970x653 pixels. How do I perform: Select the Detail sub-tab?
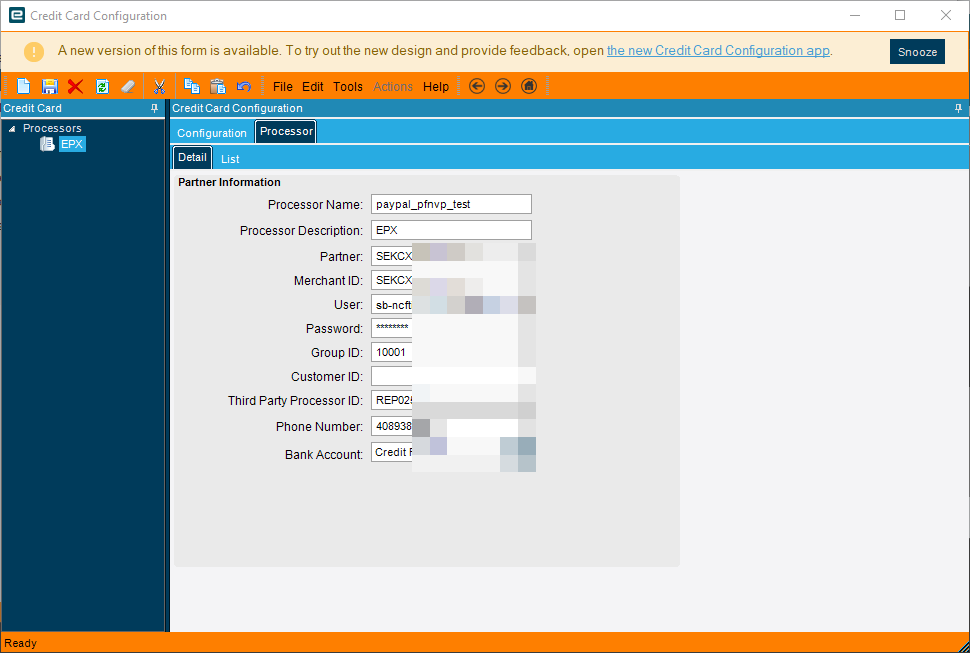coord(192,157)
